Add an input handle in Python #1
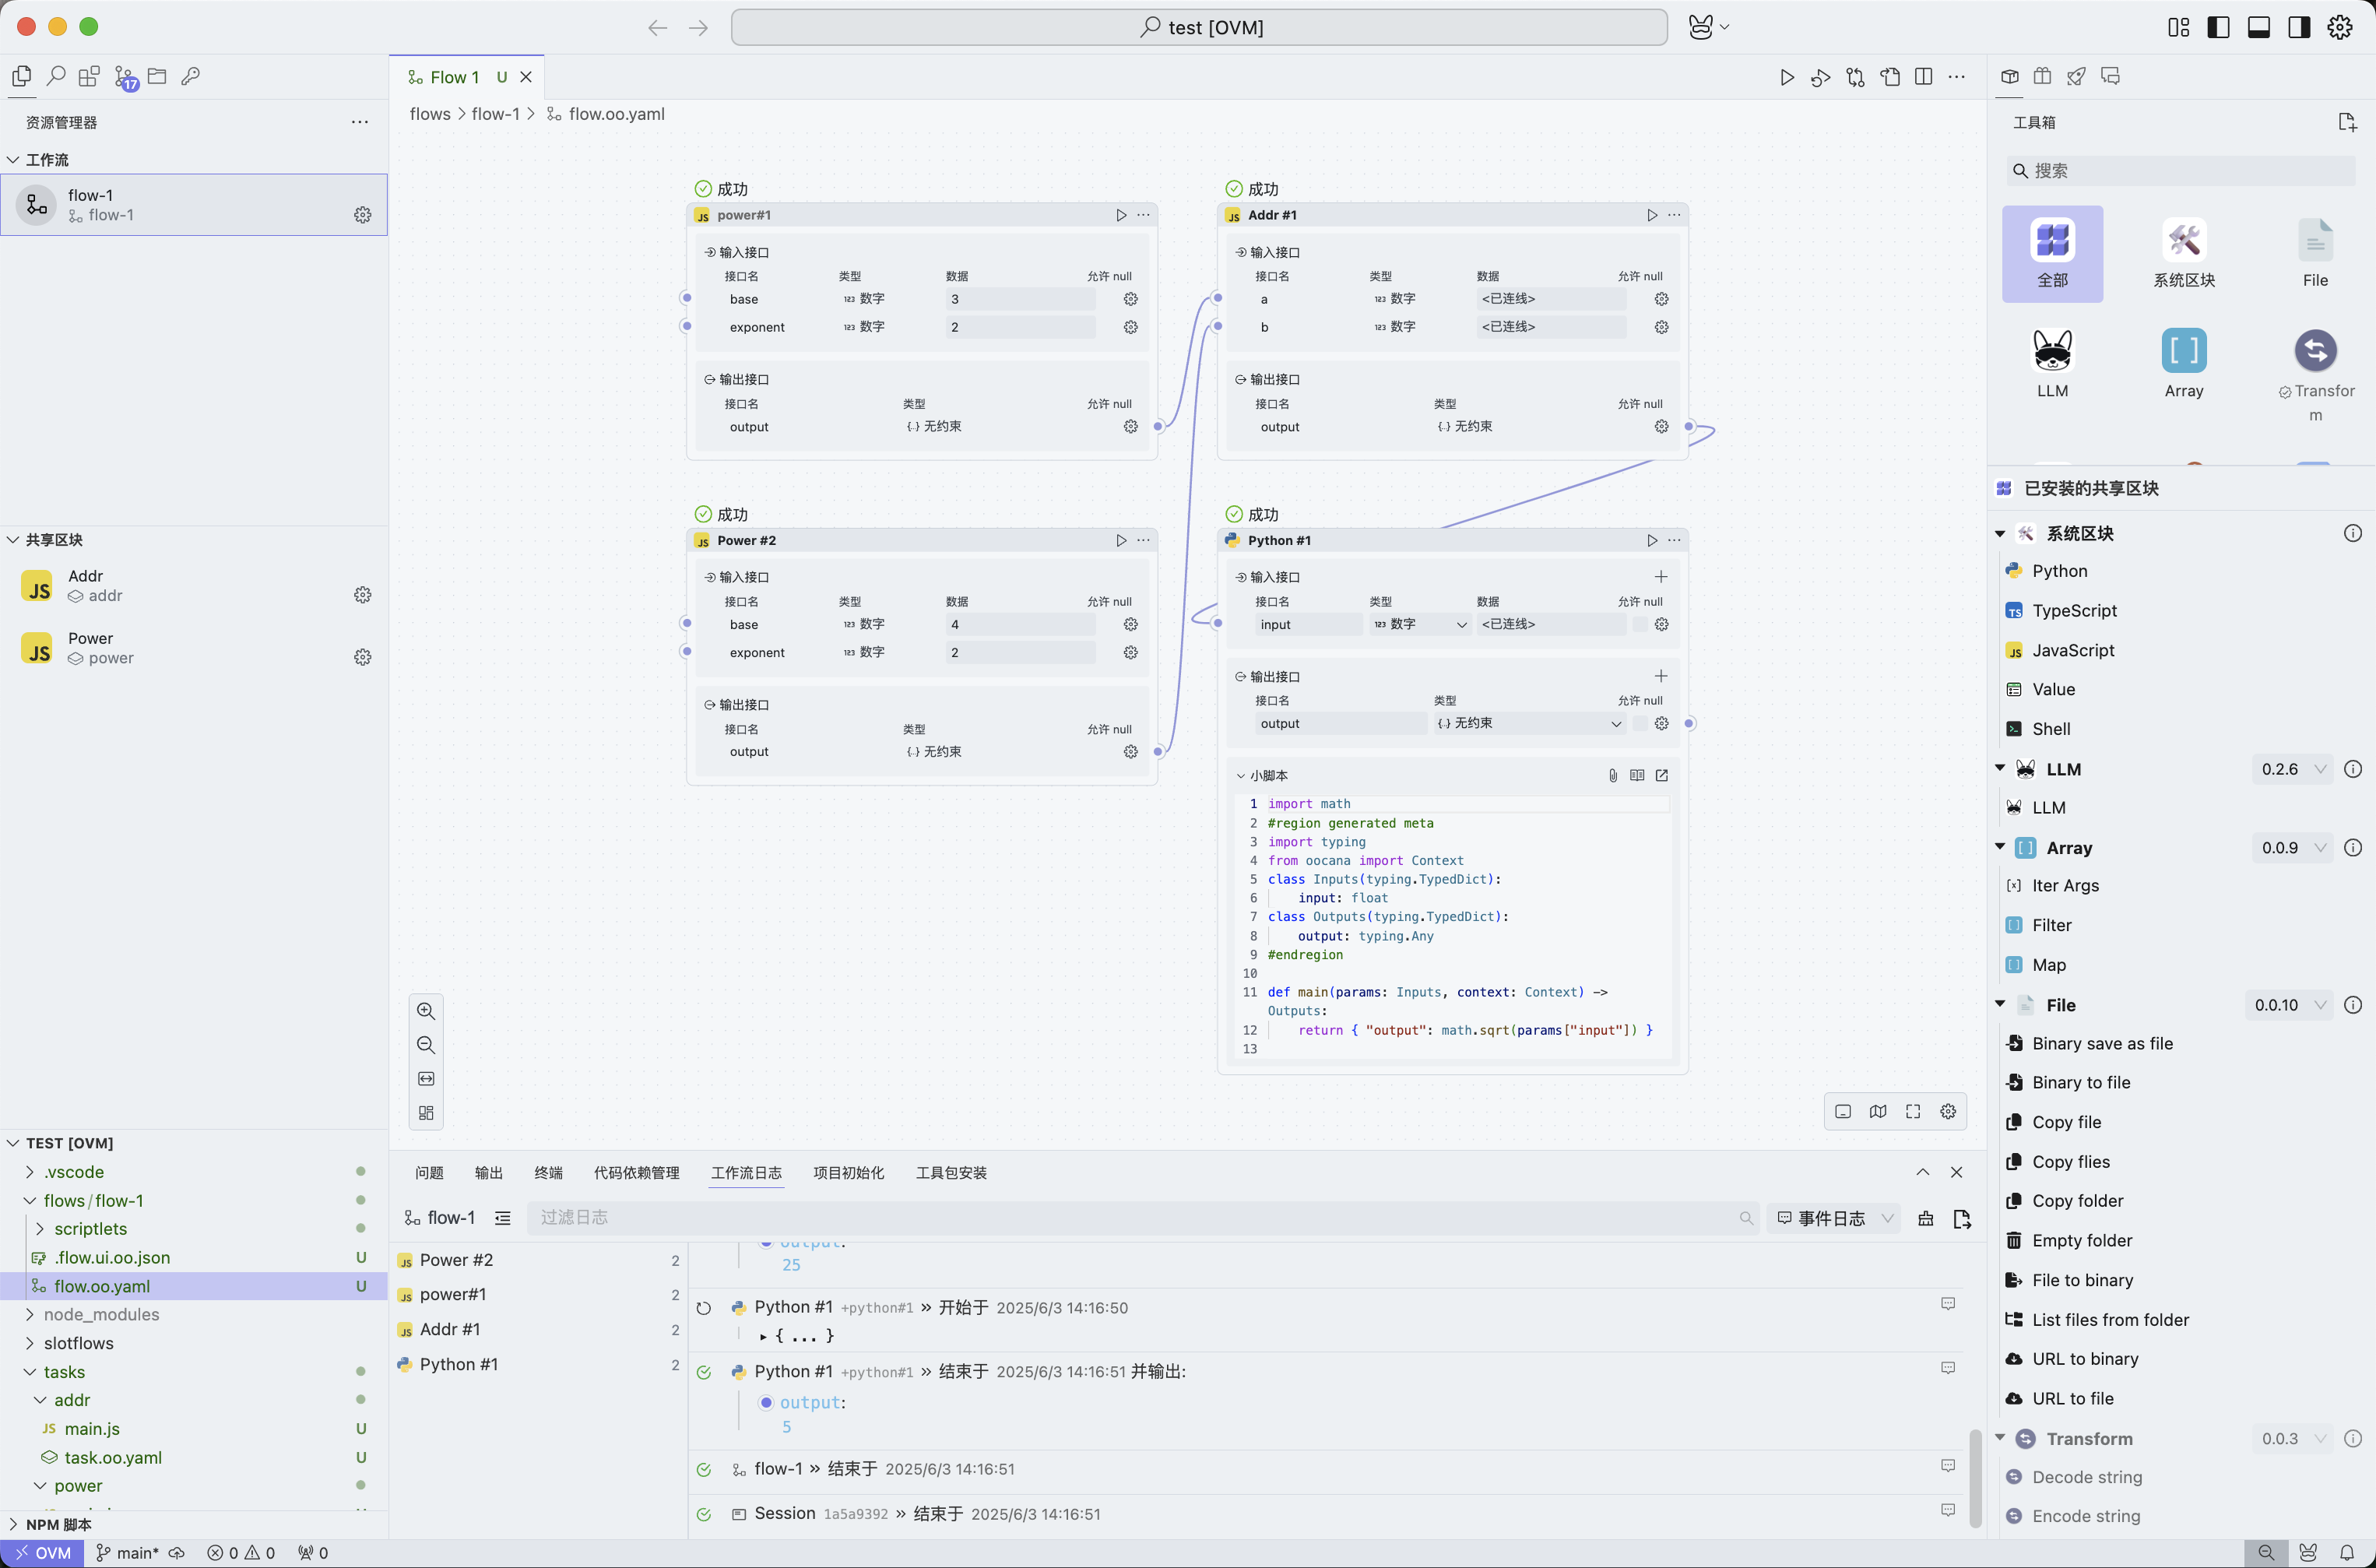Viewport: 2376px width, 1568px height. tap(1661, 576)
